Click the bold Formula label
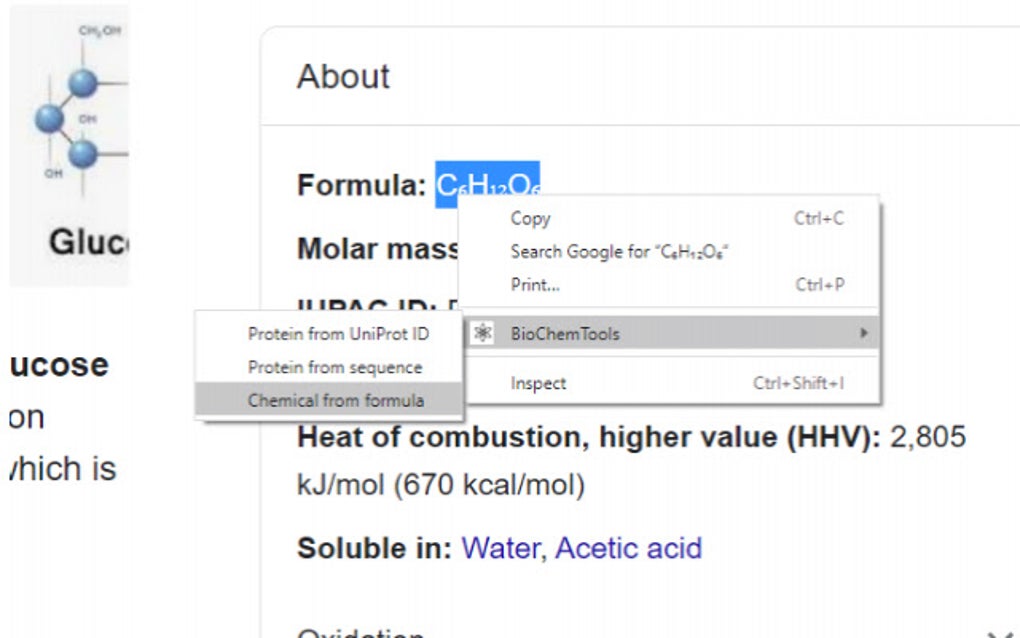This screenshot has width=1020, height=638. pyautogui.click(x=362, y=186)
